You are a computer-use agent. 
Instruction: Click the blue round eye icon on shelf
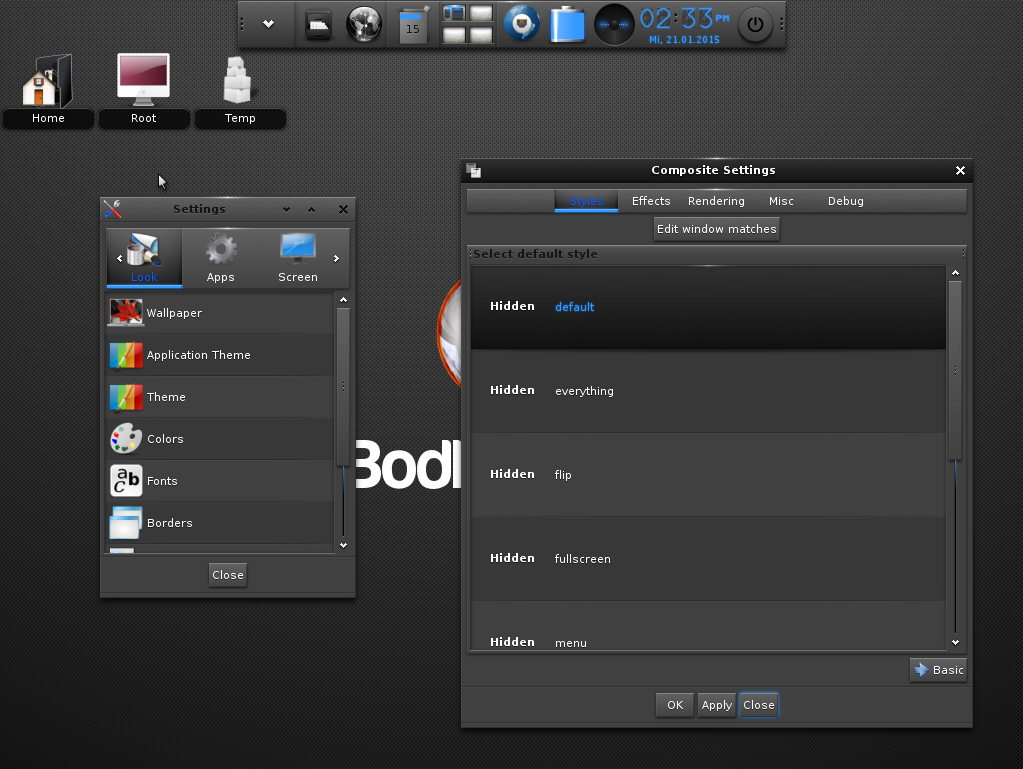coord(521,24)
